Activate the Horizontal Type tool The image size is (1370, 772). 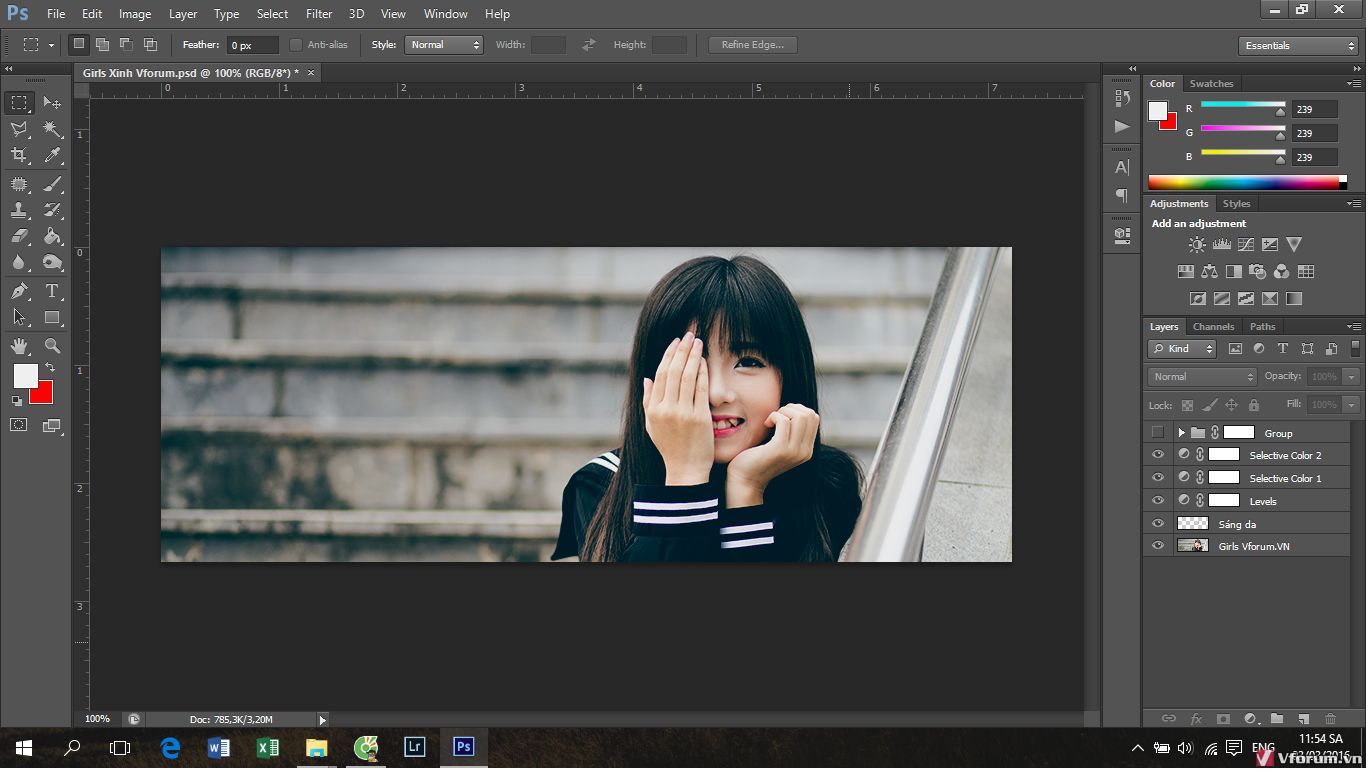(x=52, y=291)
